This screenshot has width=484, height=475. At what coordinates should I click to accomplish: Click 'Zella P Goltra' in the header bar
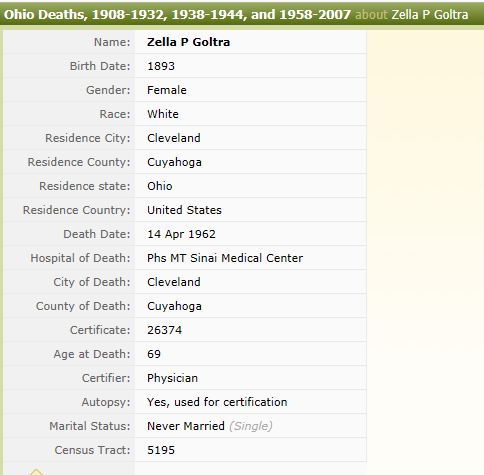(x=430, y=15)
